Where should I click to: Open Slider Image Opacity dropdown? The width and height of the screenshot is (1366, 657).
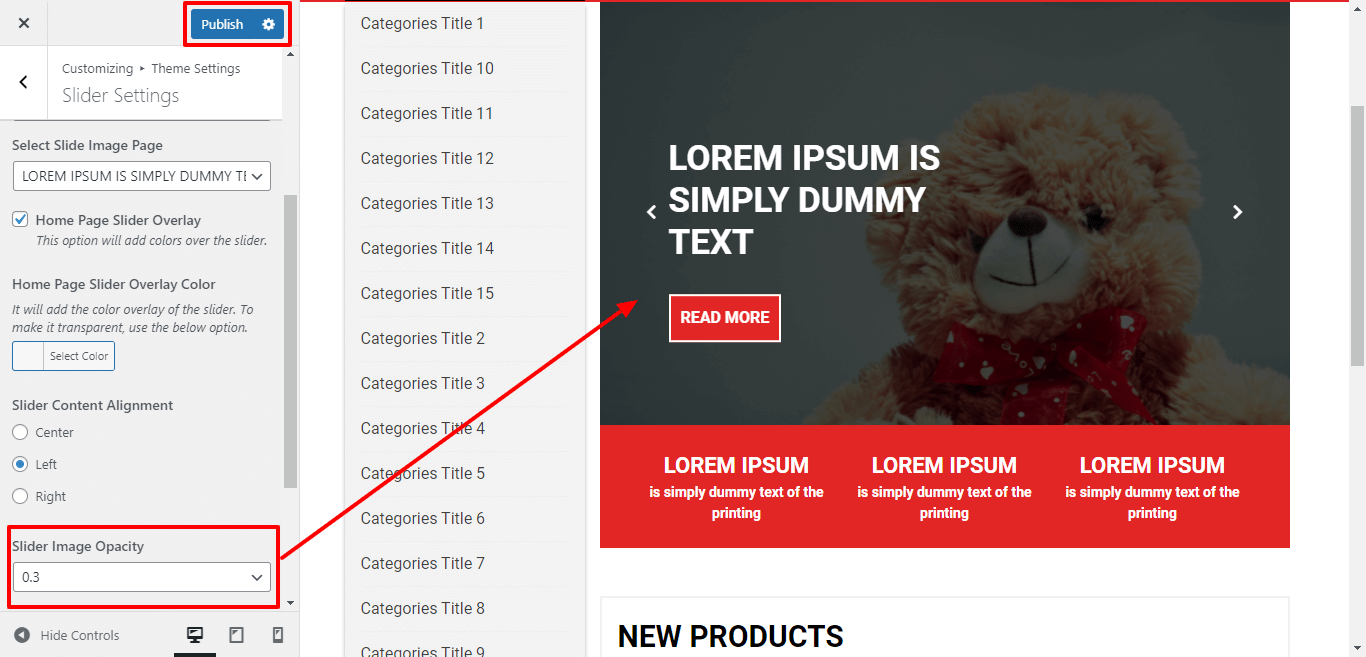click(142, 577)
